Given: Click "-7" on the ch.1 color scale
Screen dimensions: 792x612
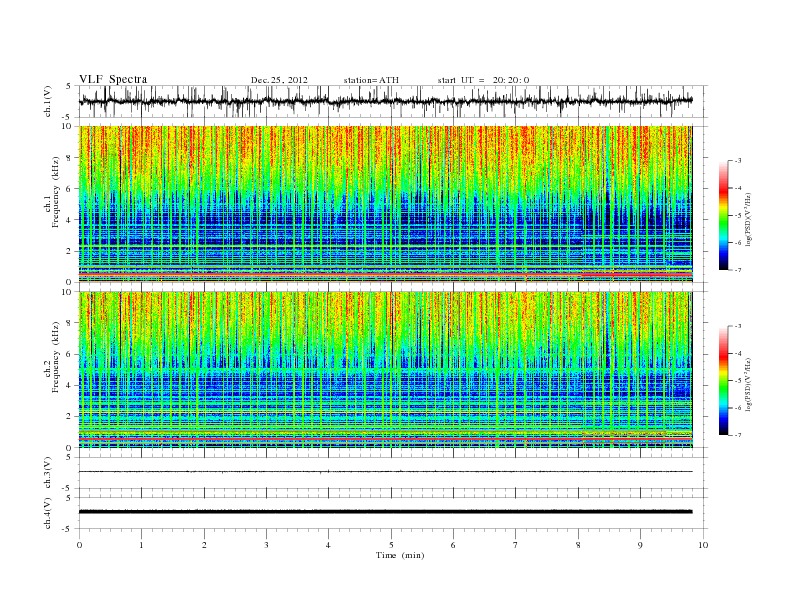Looking at the screenshot, I should [738, 270].
